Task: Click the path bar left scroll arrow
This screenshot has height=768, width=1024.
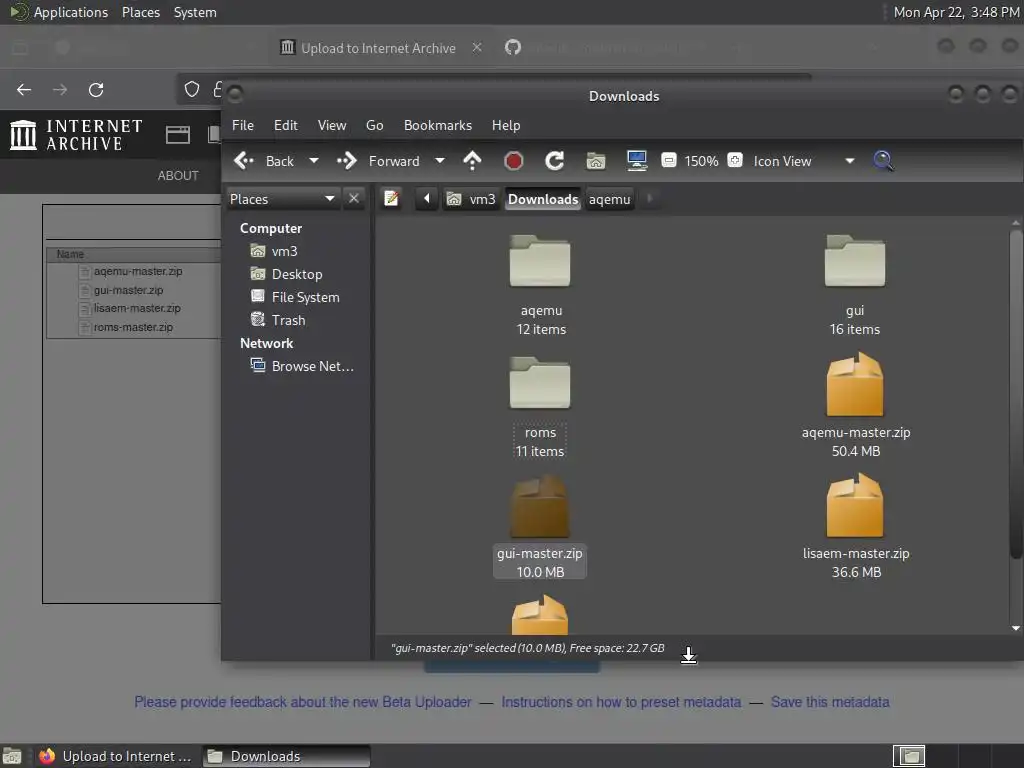Action: [426, 199]
